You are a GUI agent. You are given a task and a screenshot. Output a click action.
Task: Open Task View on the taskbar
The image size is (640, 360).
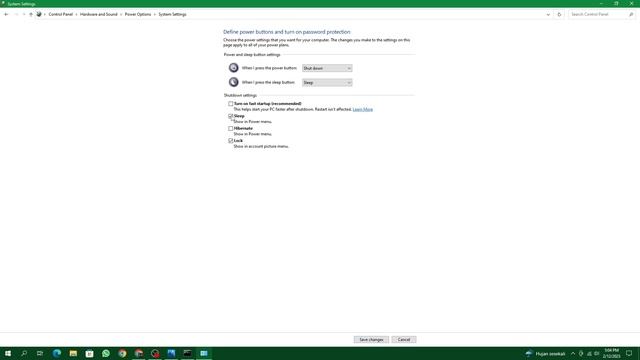tap(40, 353)
